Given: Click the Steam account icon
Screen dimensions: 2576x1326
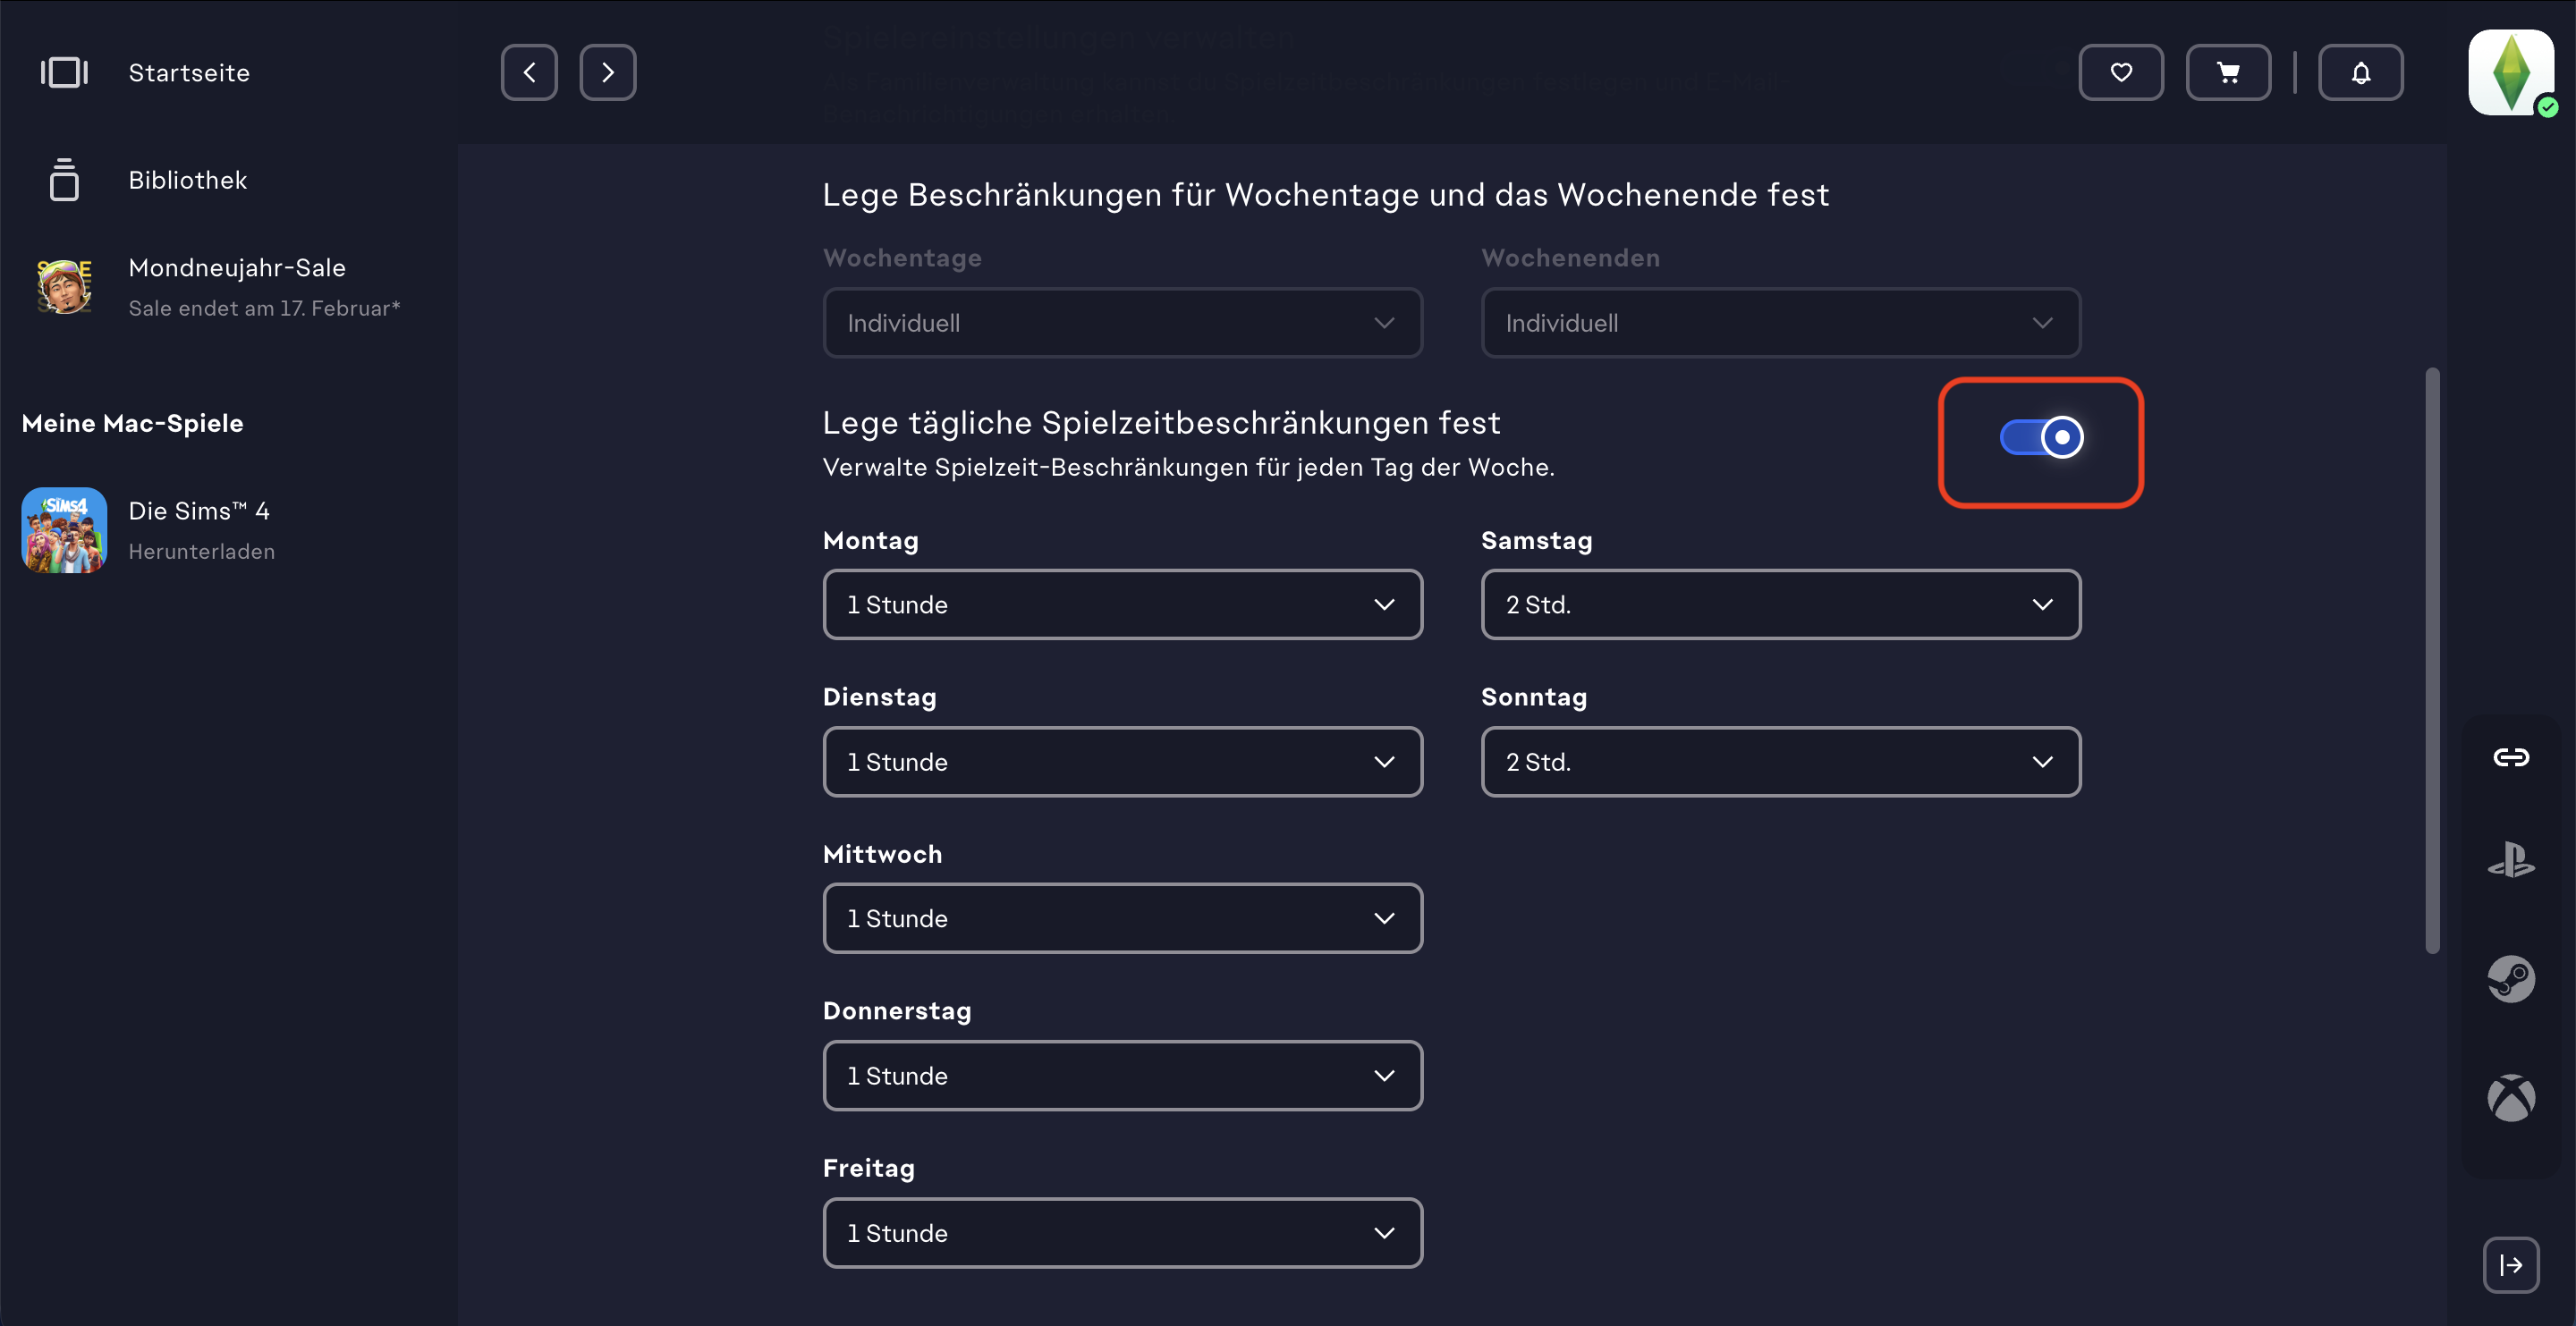Looking at the screenshot, I should 2510,979.
